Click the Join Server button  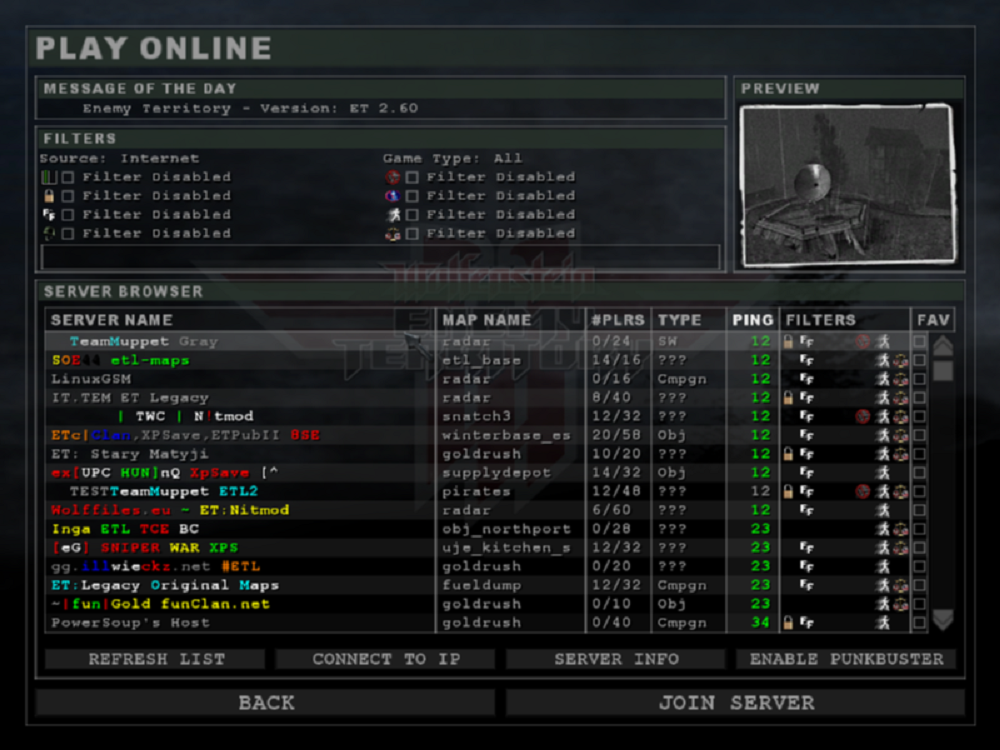click(736, 703)
